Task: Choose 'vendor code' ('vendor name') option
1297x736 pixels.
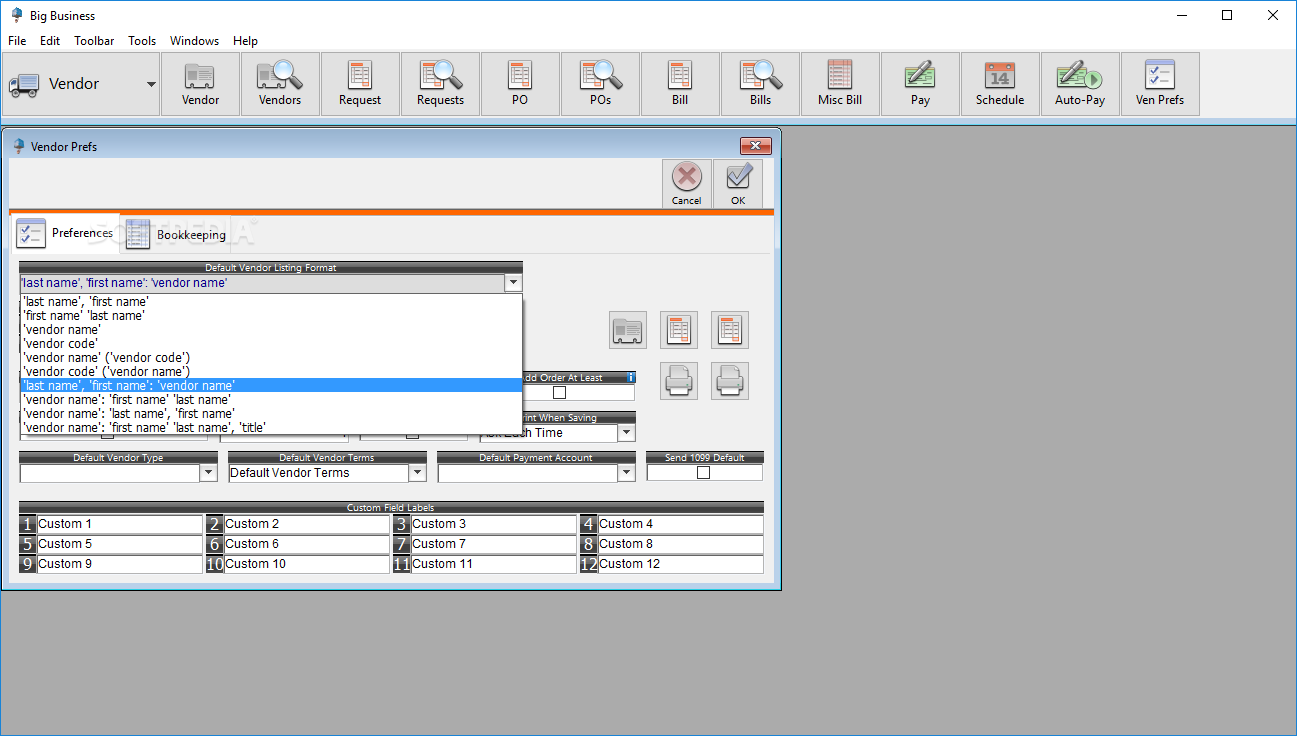Action: pyautogui.click(x=271, y=371)
